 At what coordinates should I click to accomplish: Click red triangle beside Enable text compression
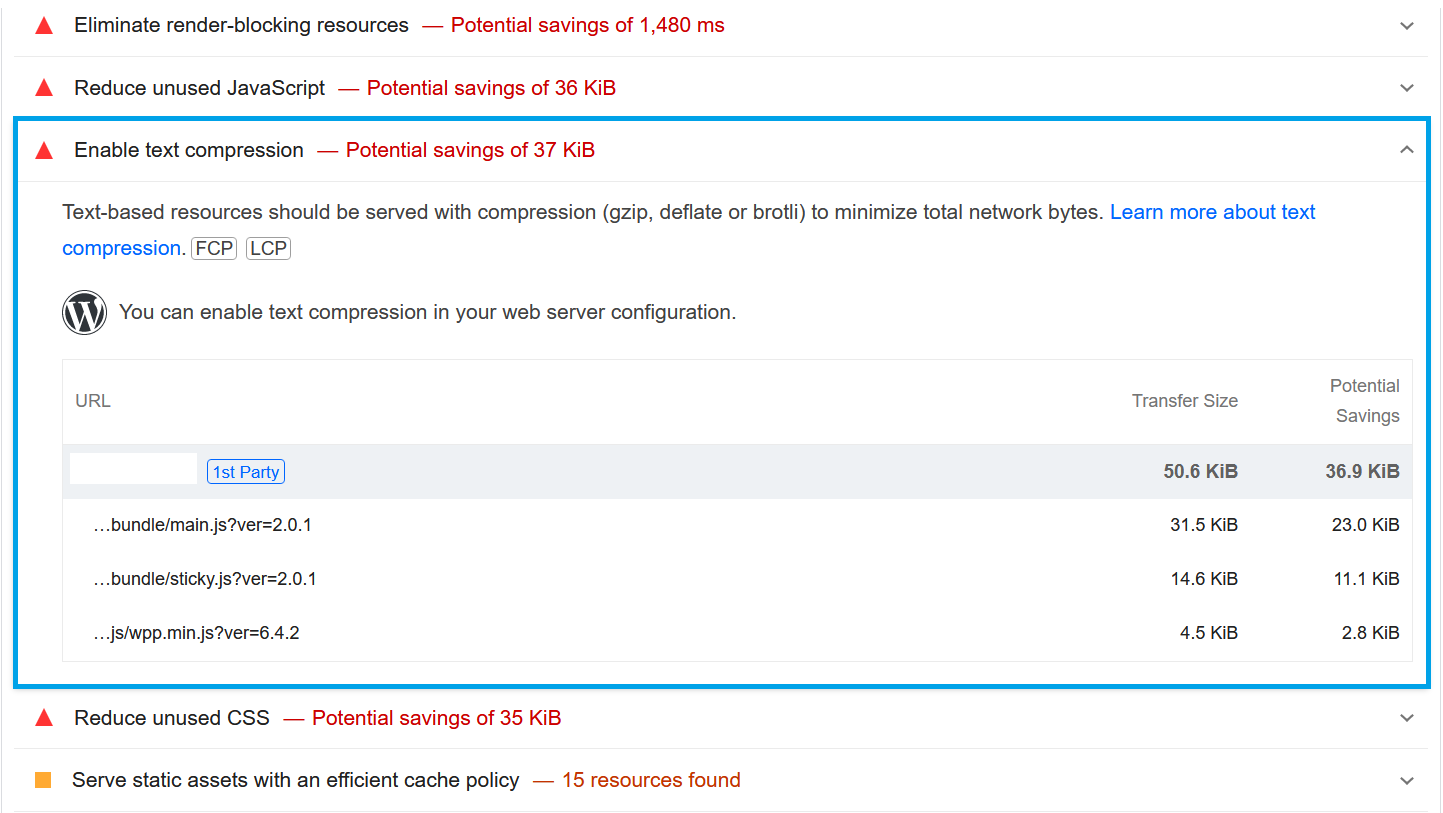pyautogui.click(x=44, y=151)
